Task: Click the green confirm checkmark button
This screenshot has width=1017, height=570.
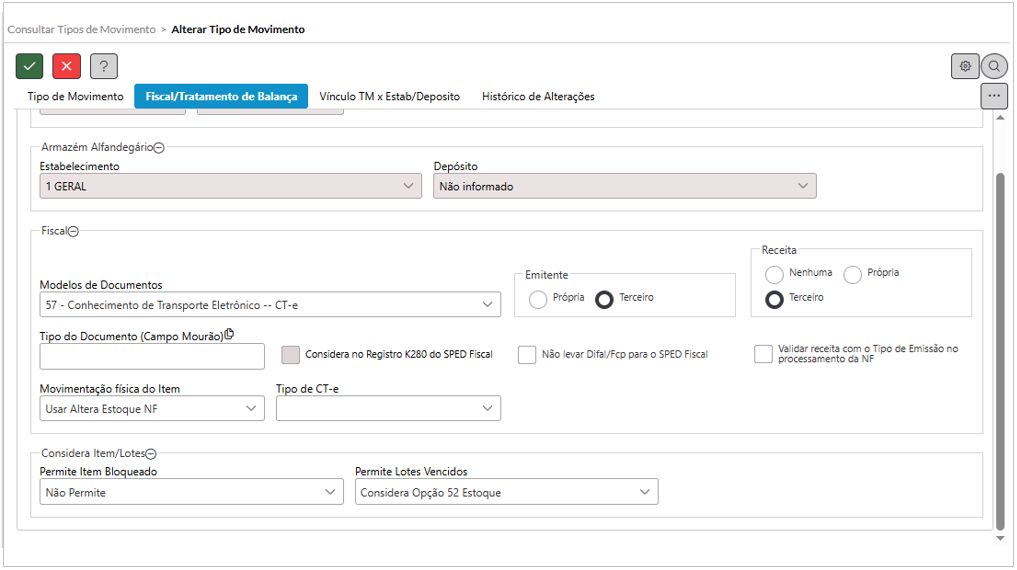Action: 30,66
